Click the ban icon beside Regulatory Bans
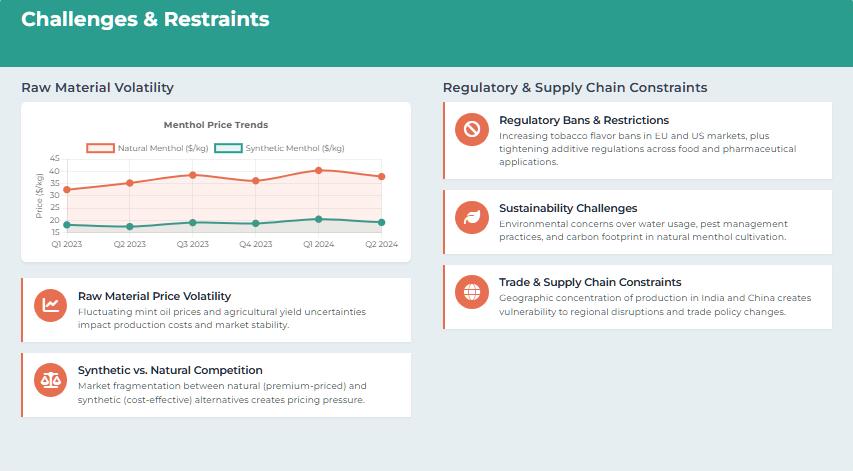 470,130
